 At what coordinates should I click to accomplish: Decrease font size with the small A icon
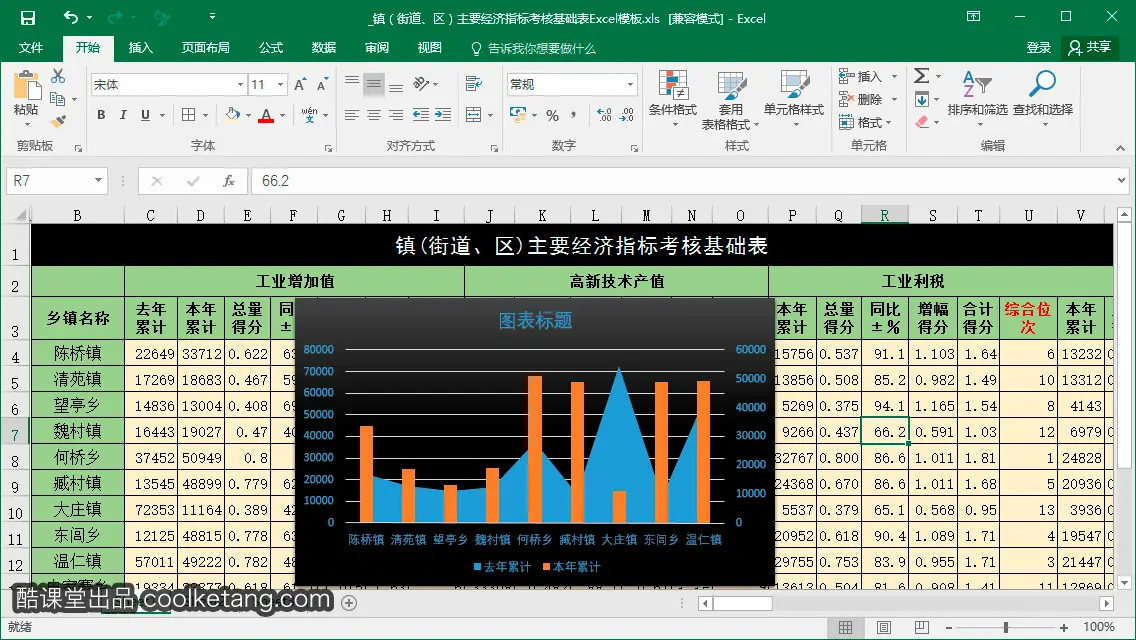322,85
